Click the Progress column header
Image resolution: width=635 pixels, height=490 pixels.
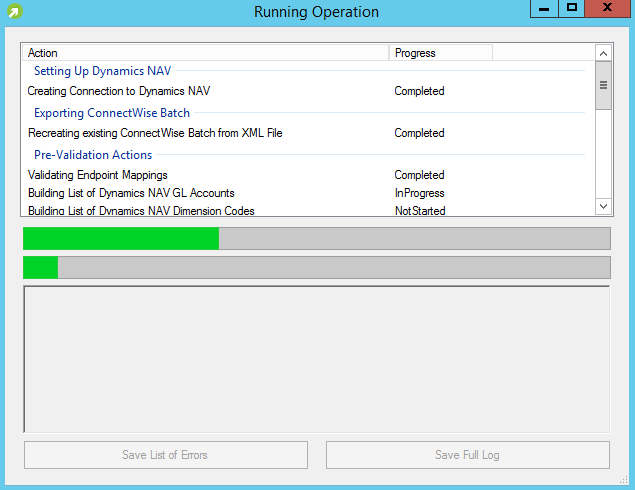[x=441, y=53]
